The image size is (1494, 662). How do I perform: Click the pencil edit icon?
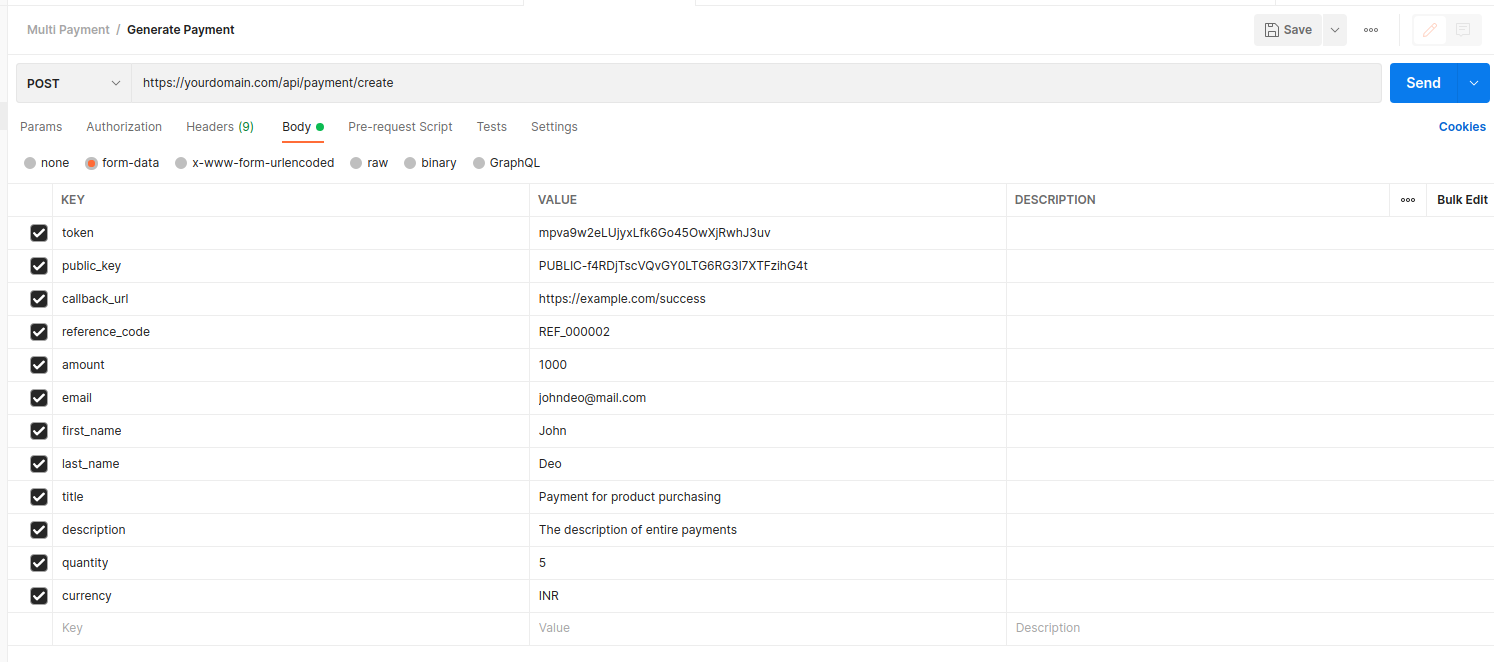[x=1429, y=30]
